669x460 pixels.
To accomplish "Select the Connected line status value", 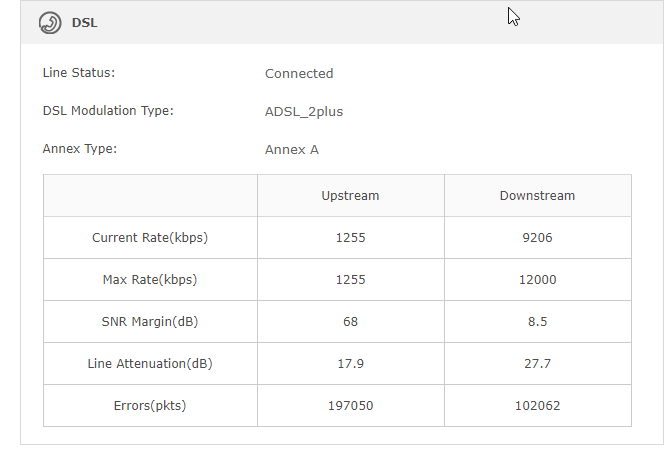I will pyautogui.click(x=299, y=73).
